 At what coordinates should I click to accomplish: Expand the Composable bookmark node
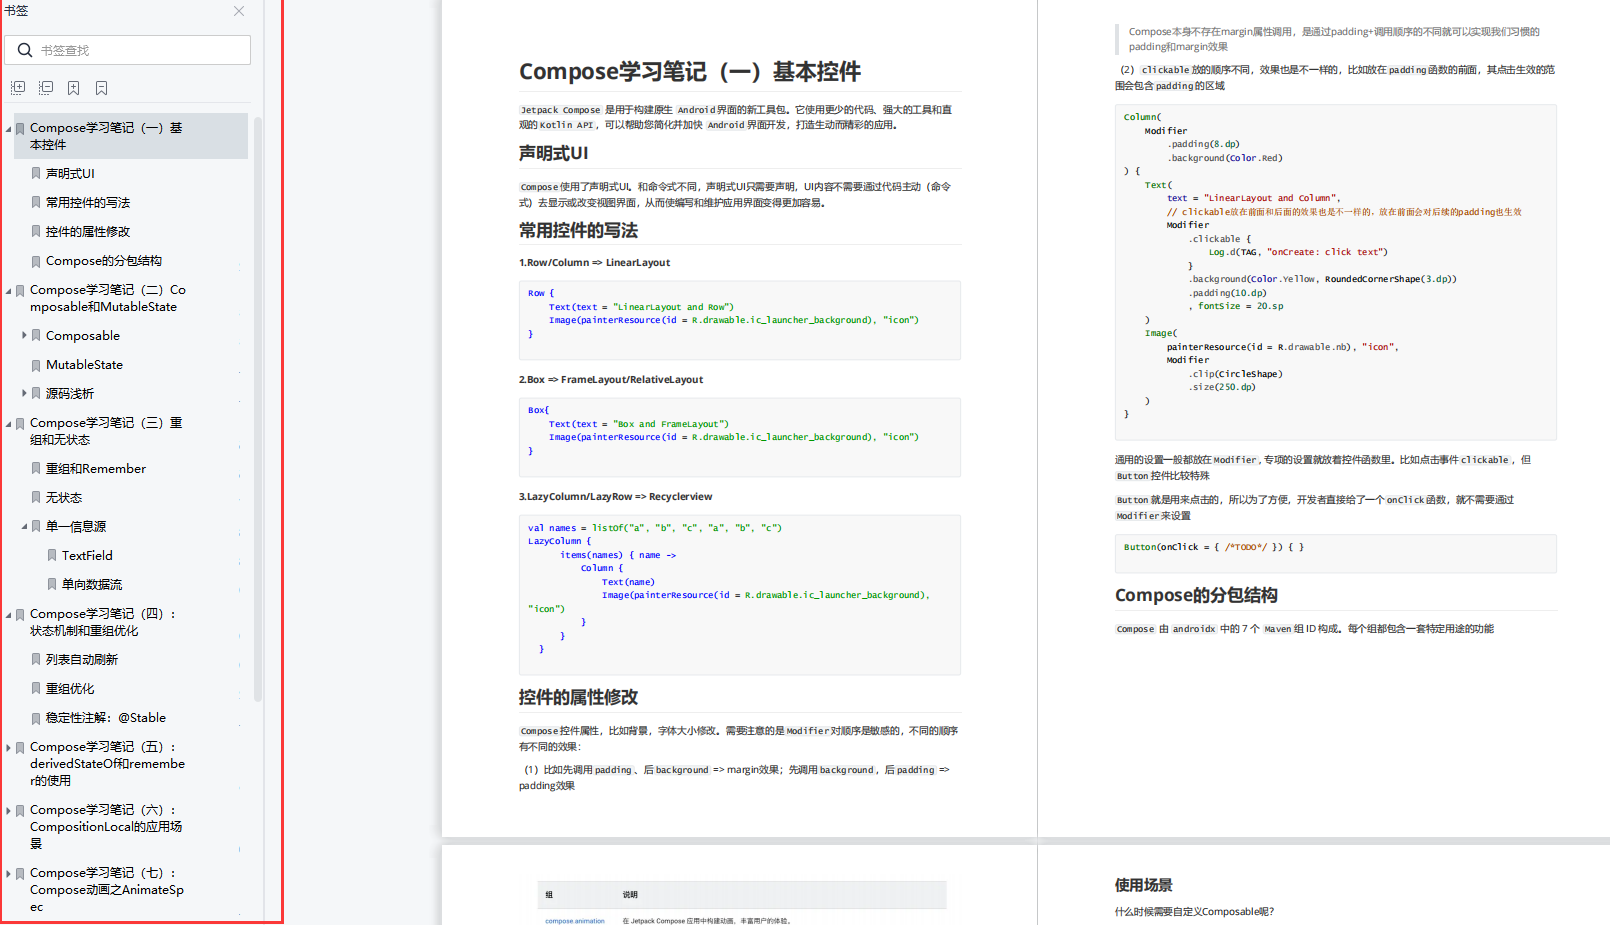click(x=24, y=336)
